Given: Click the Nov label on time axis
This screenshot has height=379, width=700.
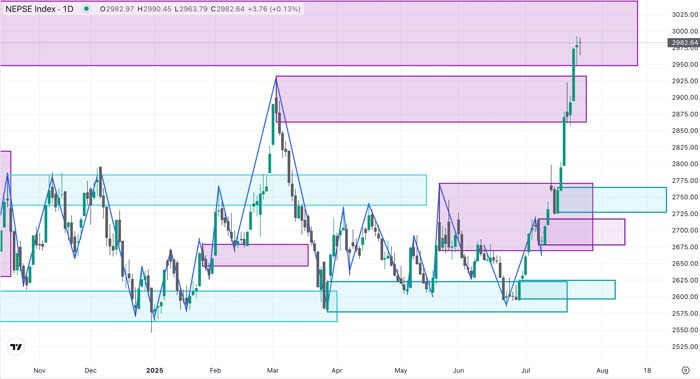Looking at the screenshot, I should 40,371.
